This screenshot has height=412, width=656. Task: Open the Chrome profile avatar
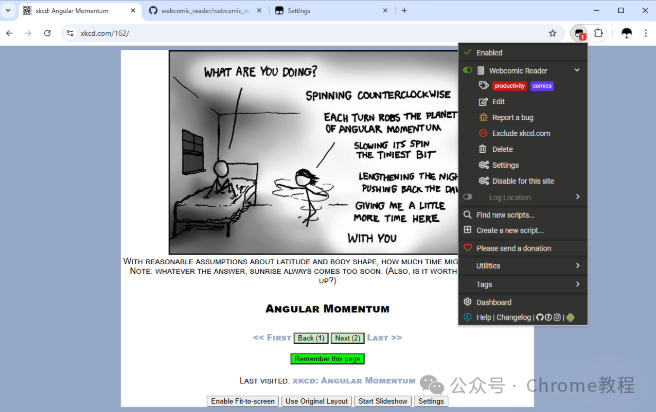tap(626, 33)
